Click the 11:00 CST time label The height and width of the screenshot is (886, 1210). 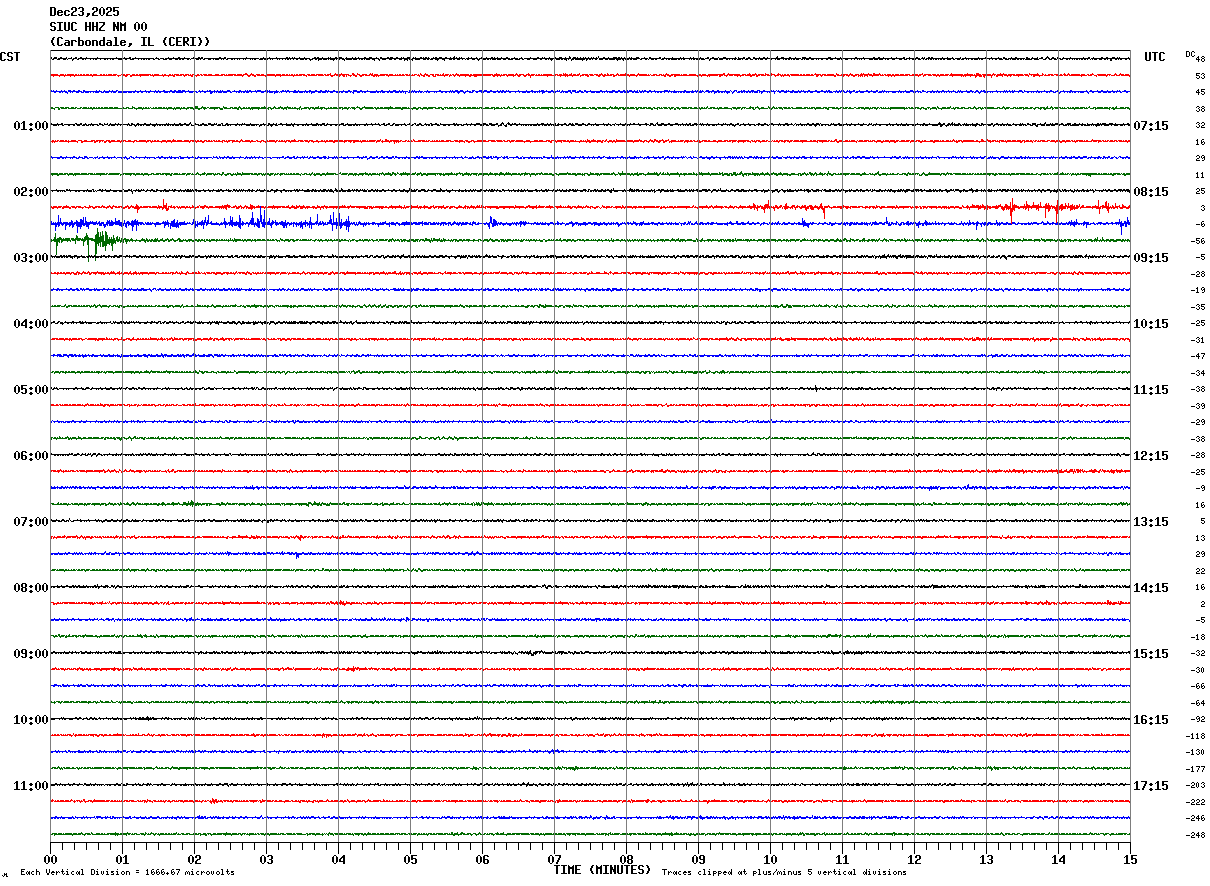tap(30, 786)
